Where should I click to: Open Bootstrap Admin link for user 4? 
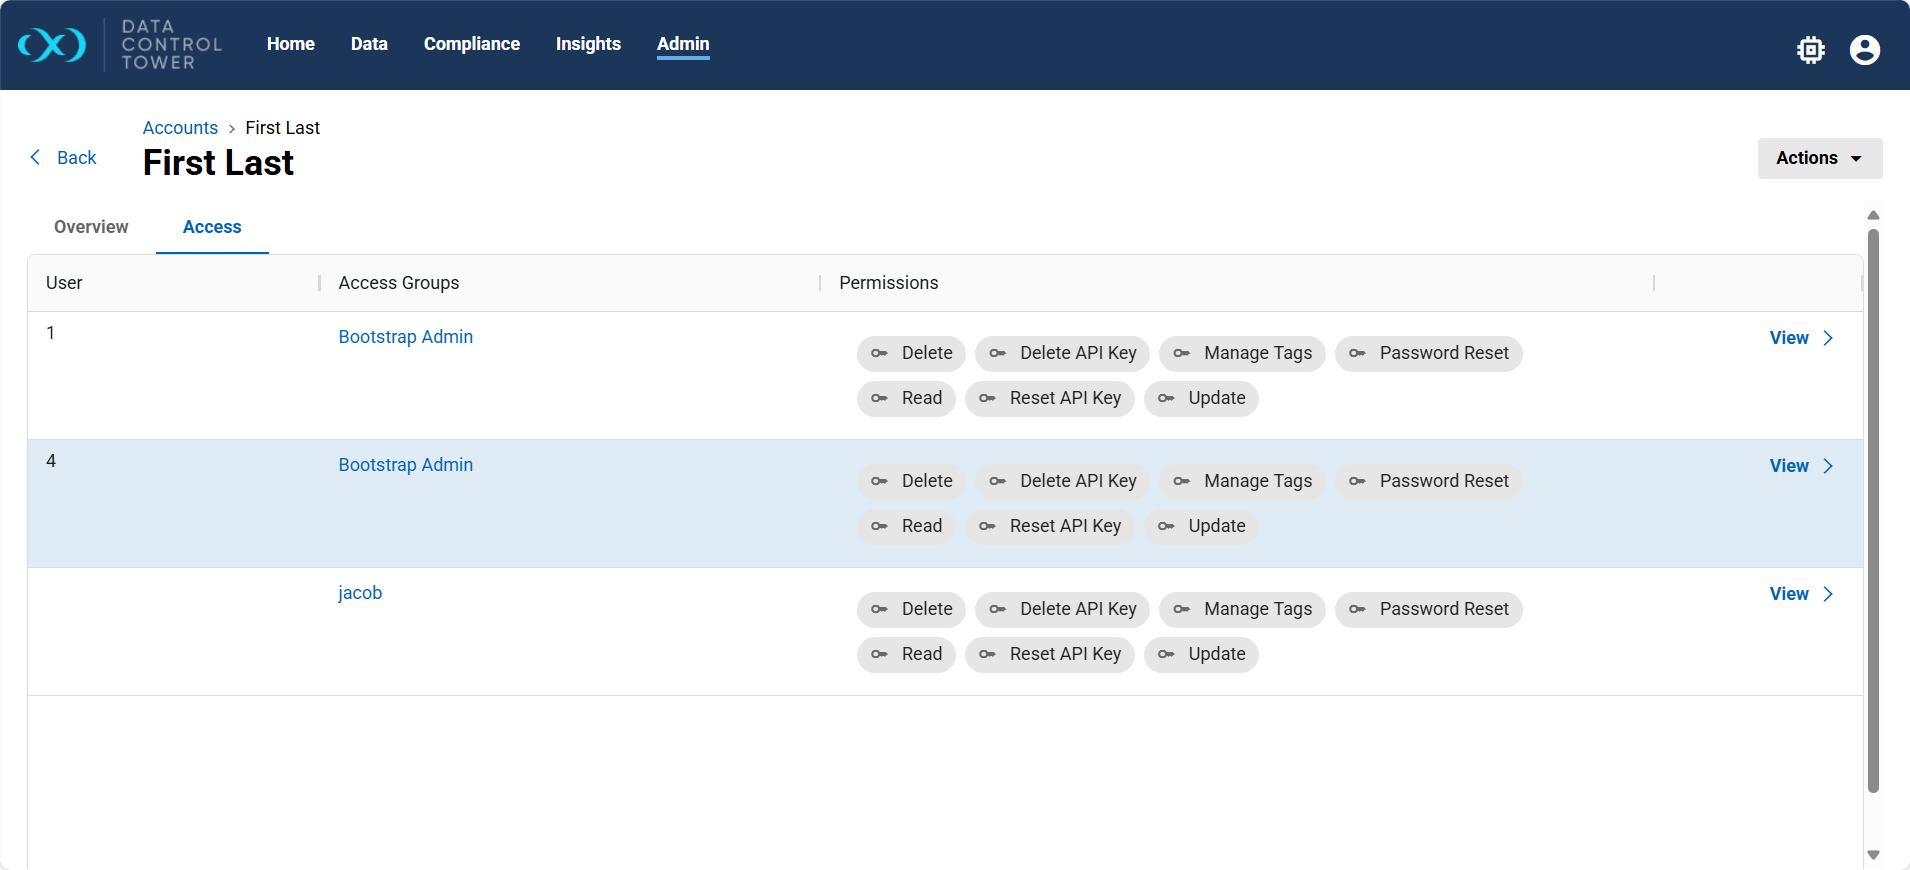coord(405,465)
